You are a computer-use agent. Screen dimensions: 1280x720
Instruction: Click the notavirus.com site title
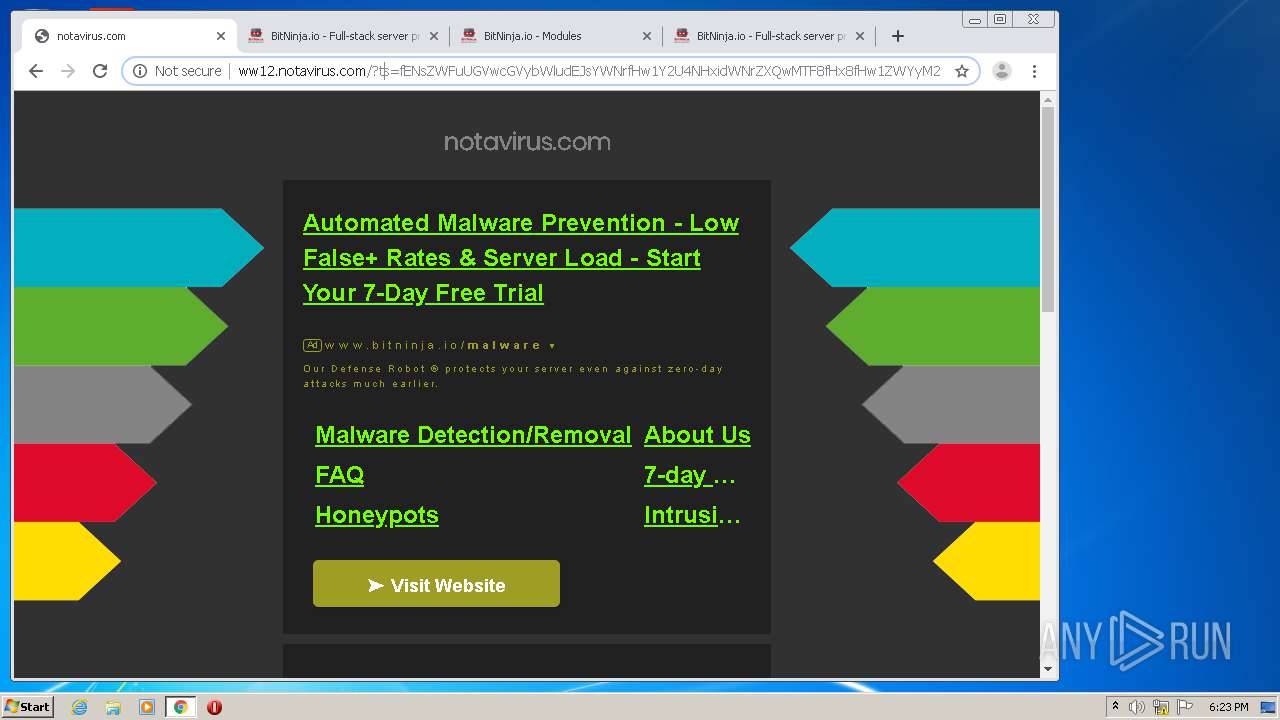[x=527, y=142]
